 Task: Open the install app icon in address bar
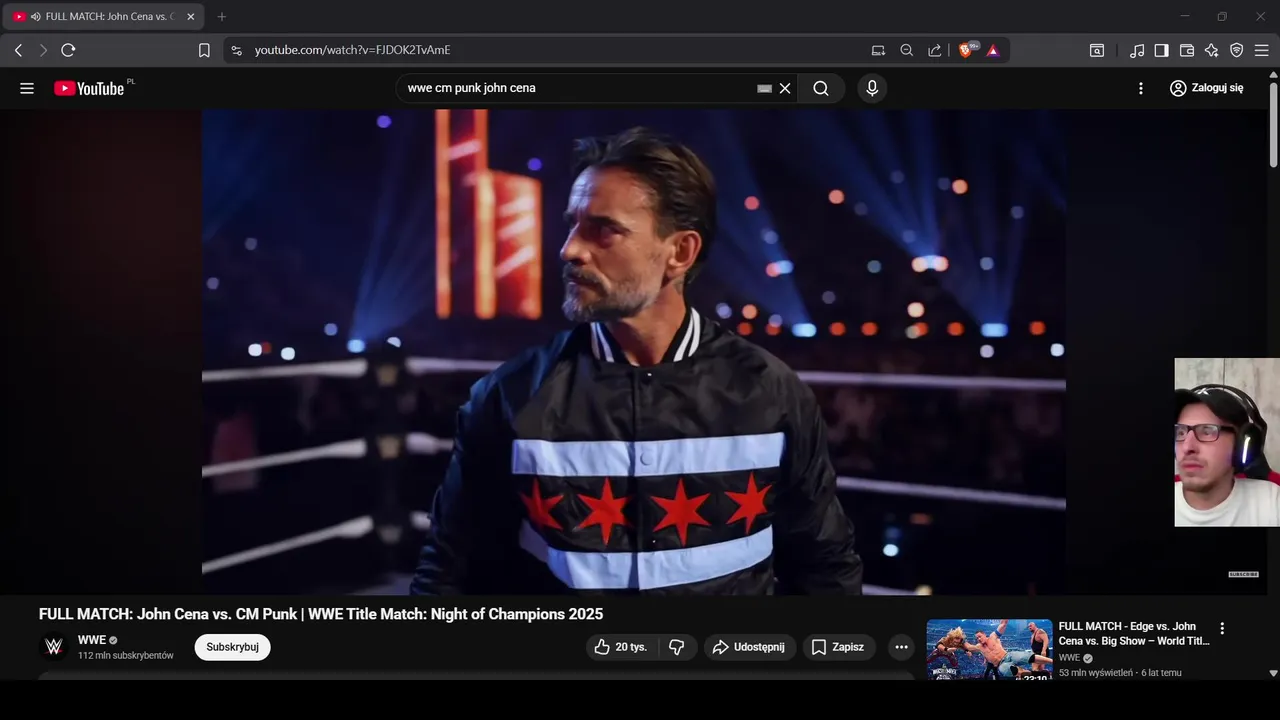coord(878,50)
